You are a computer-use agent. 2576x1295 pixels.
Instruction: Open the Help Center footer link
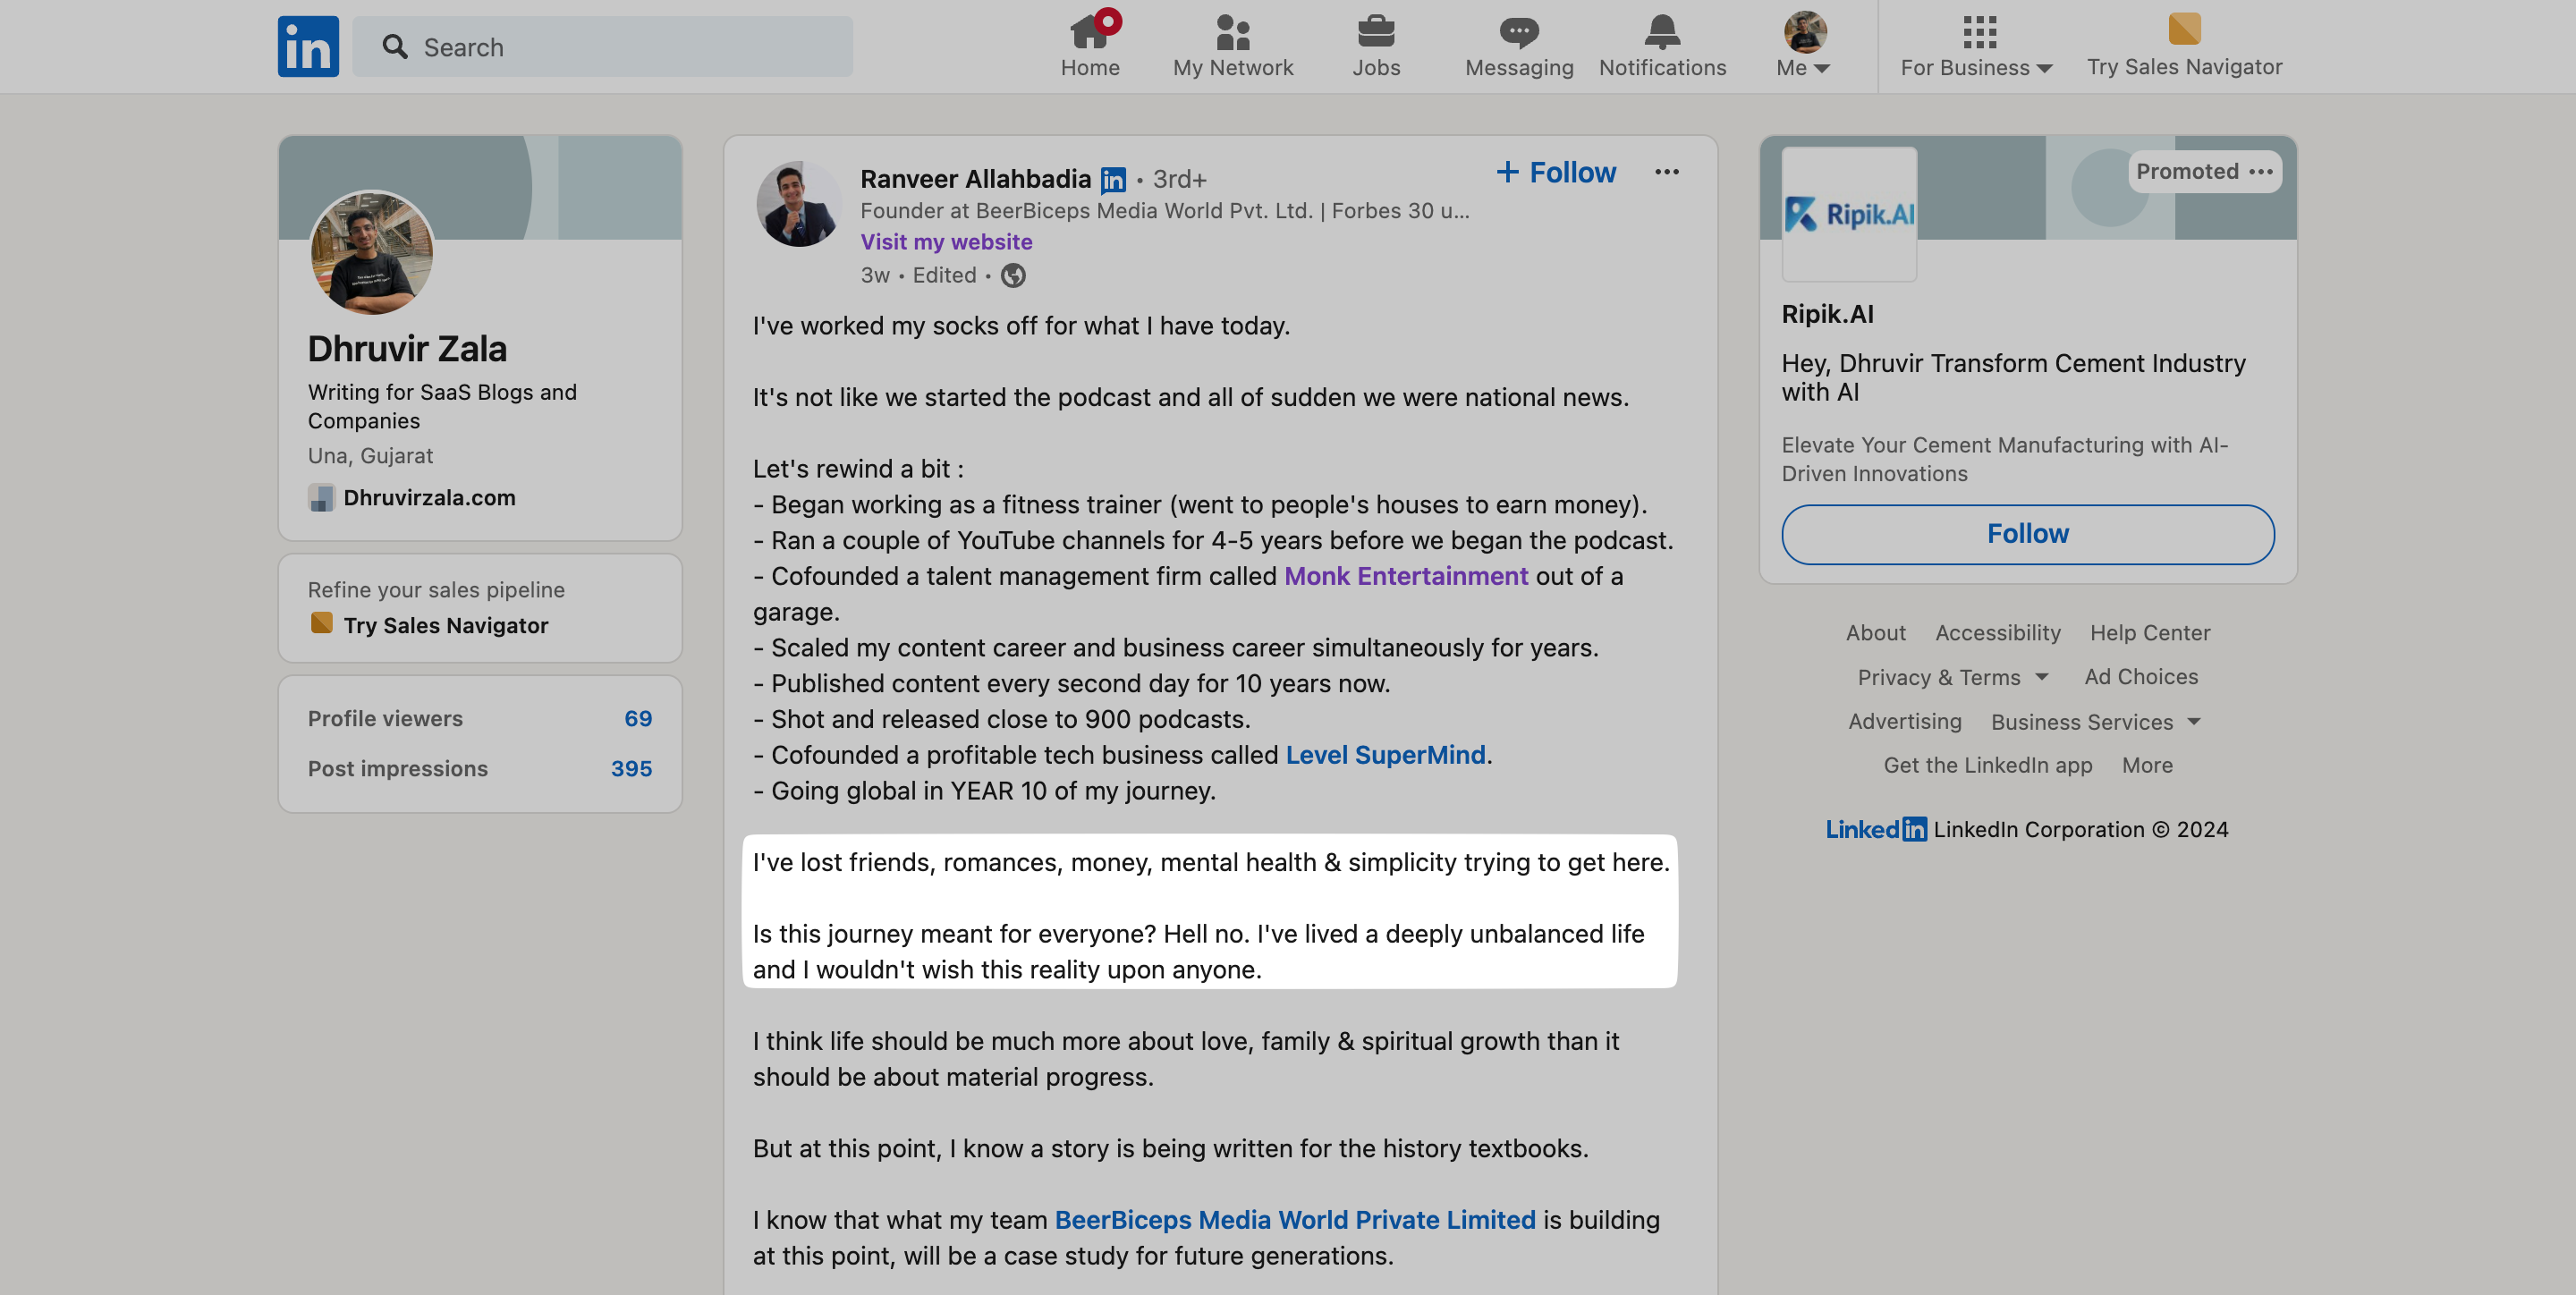(2150, 633)
